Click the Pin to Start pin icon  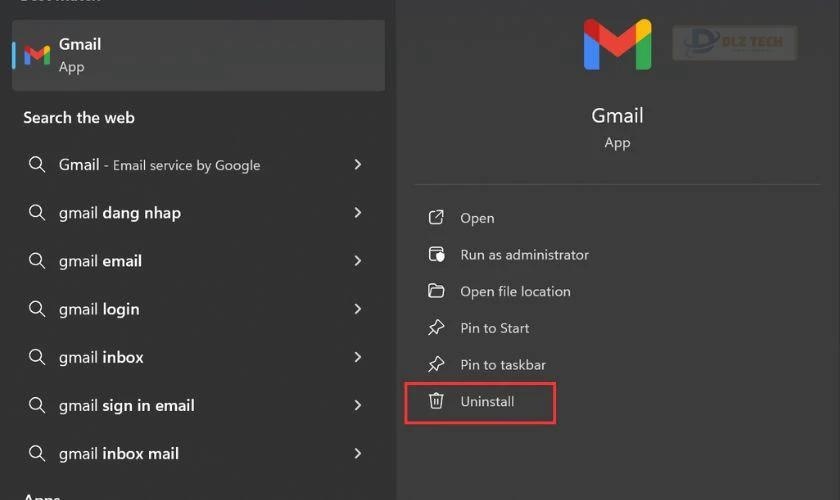436,327
